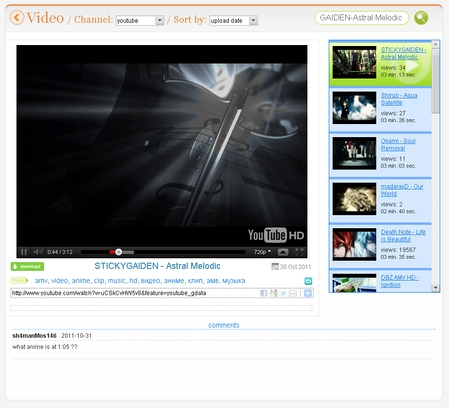Viewport: 449px width, 408px height.
Task: Open the Channel dropdown showing youtube
Action: (x=140, y=21)
